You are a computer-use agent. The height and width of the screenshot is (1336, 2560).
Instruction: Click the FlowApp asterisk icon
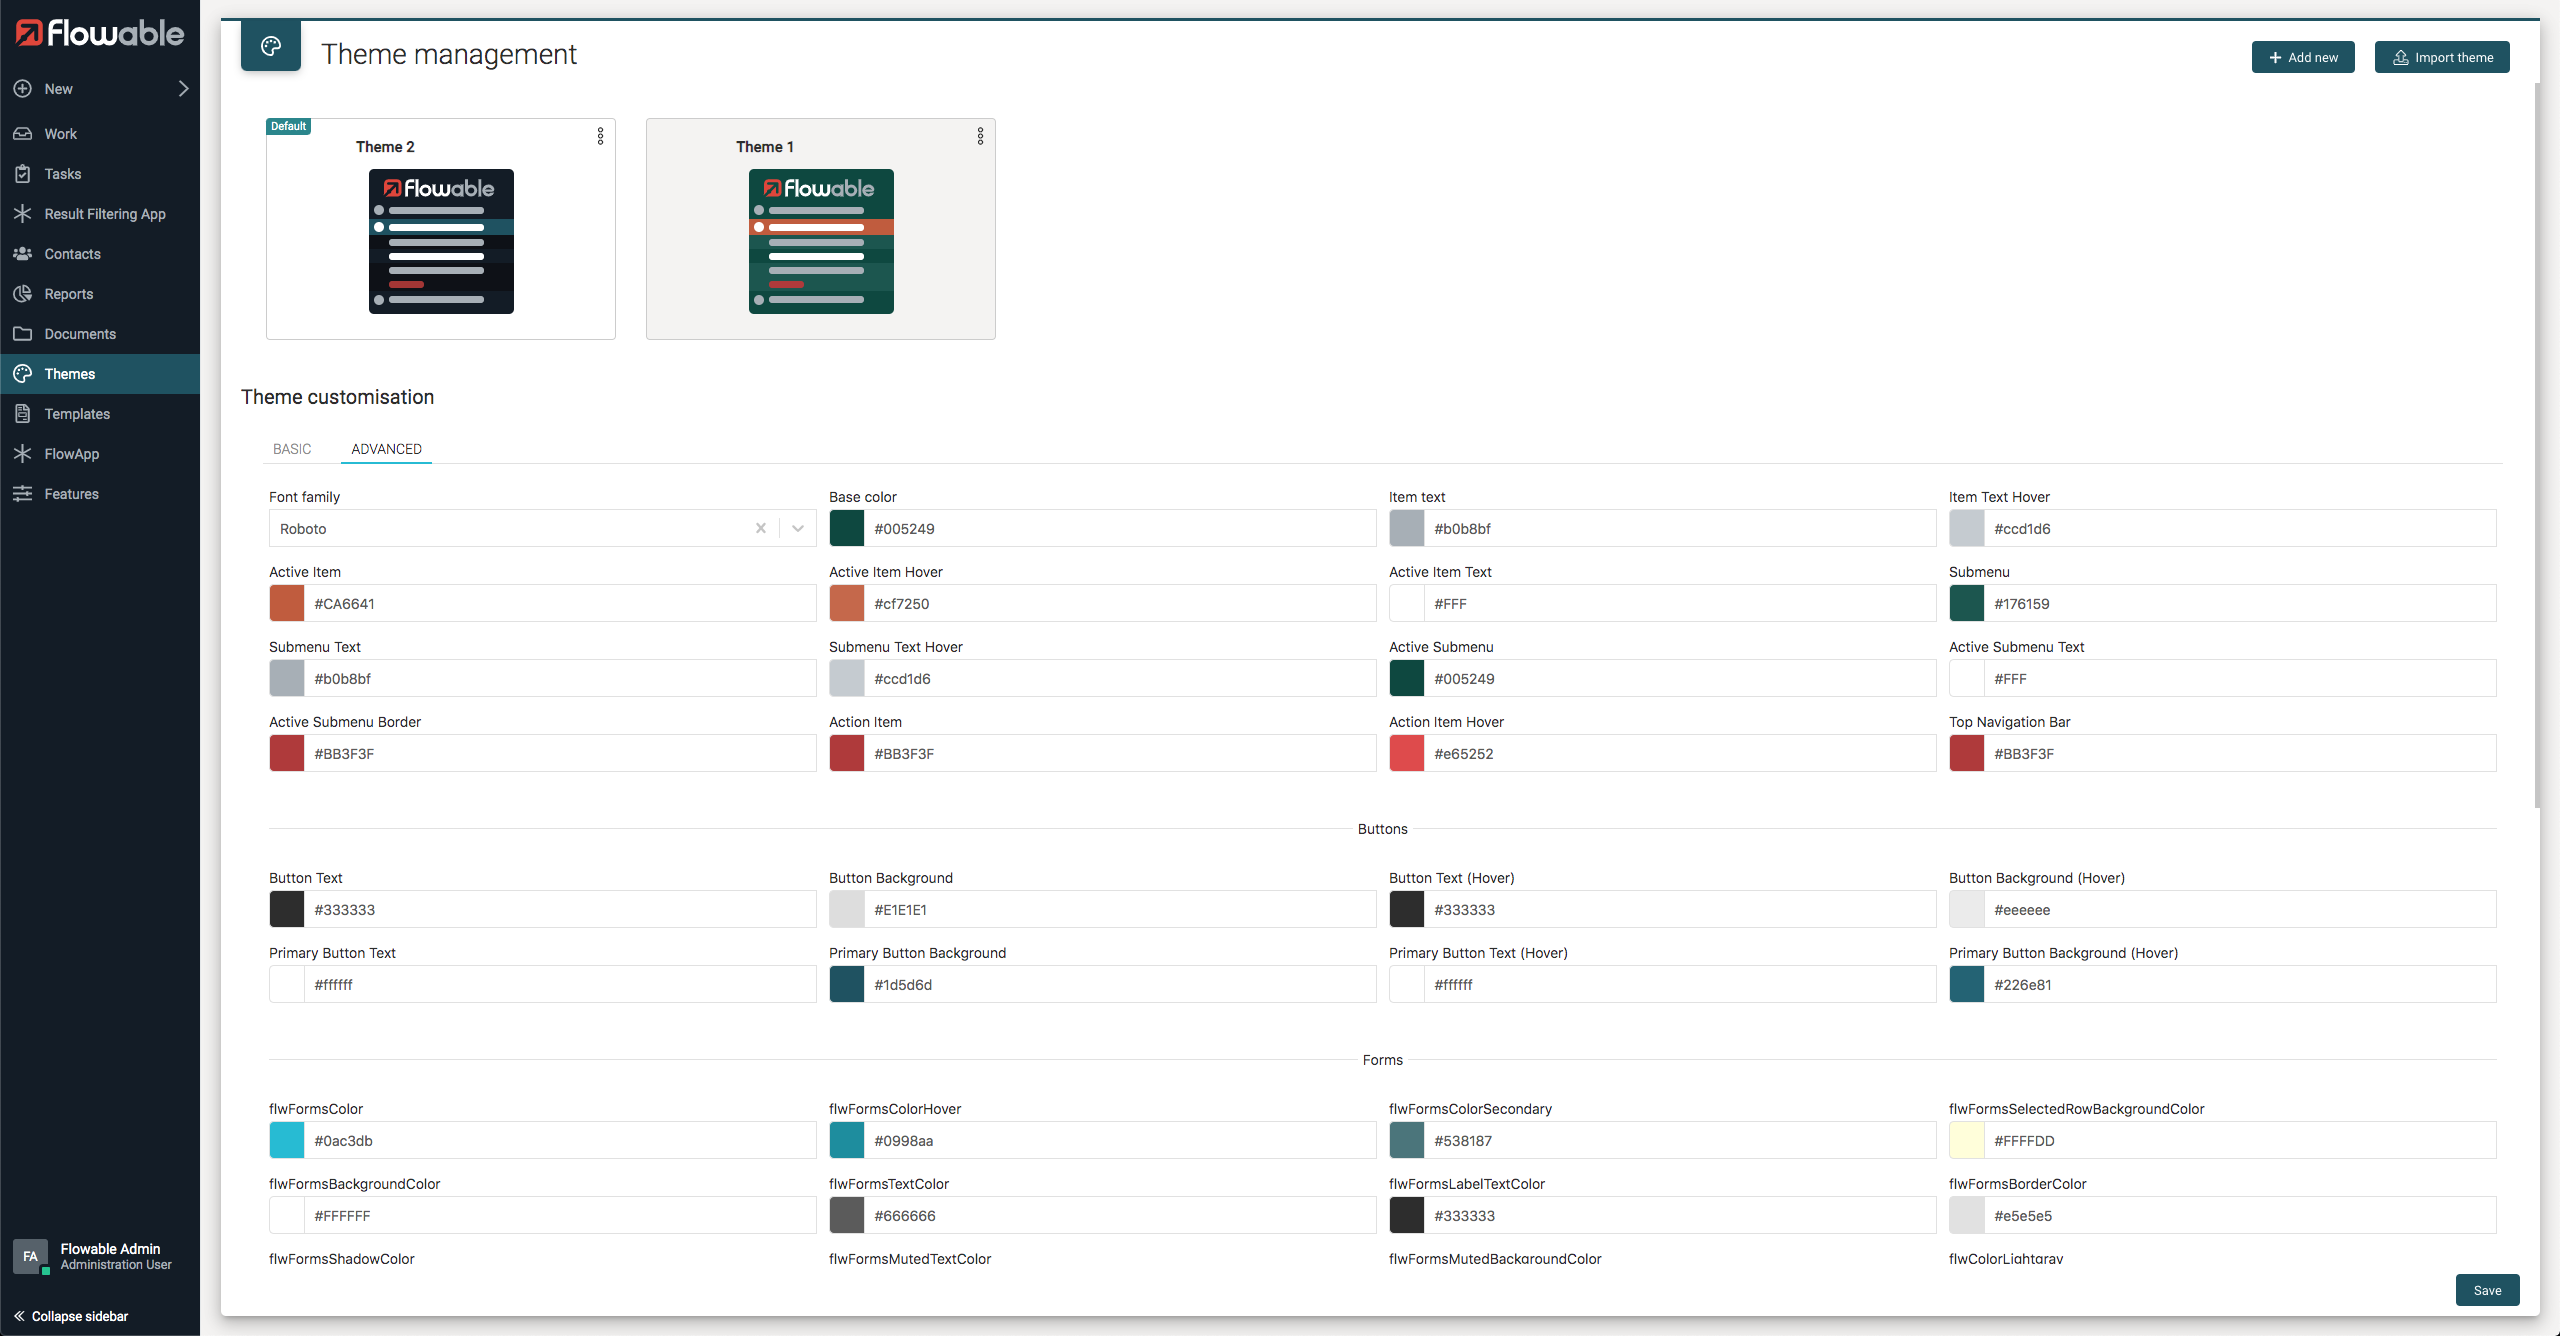[22, 453]
